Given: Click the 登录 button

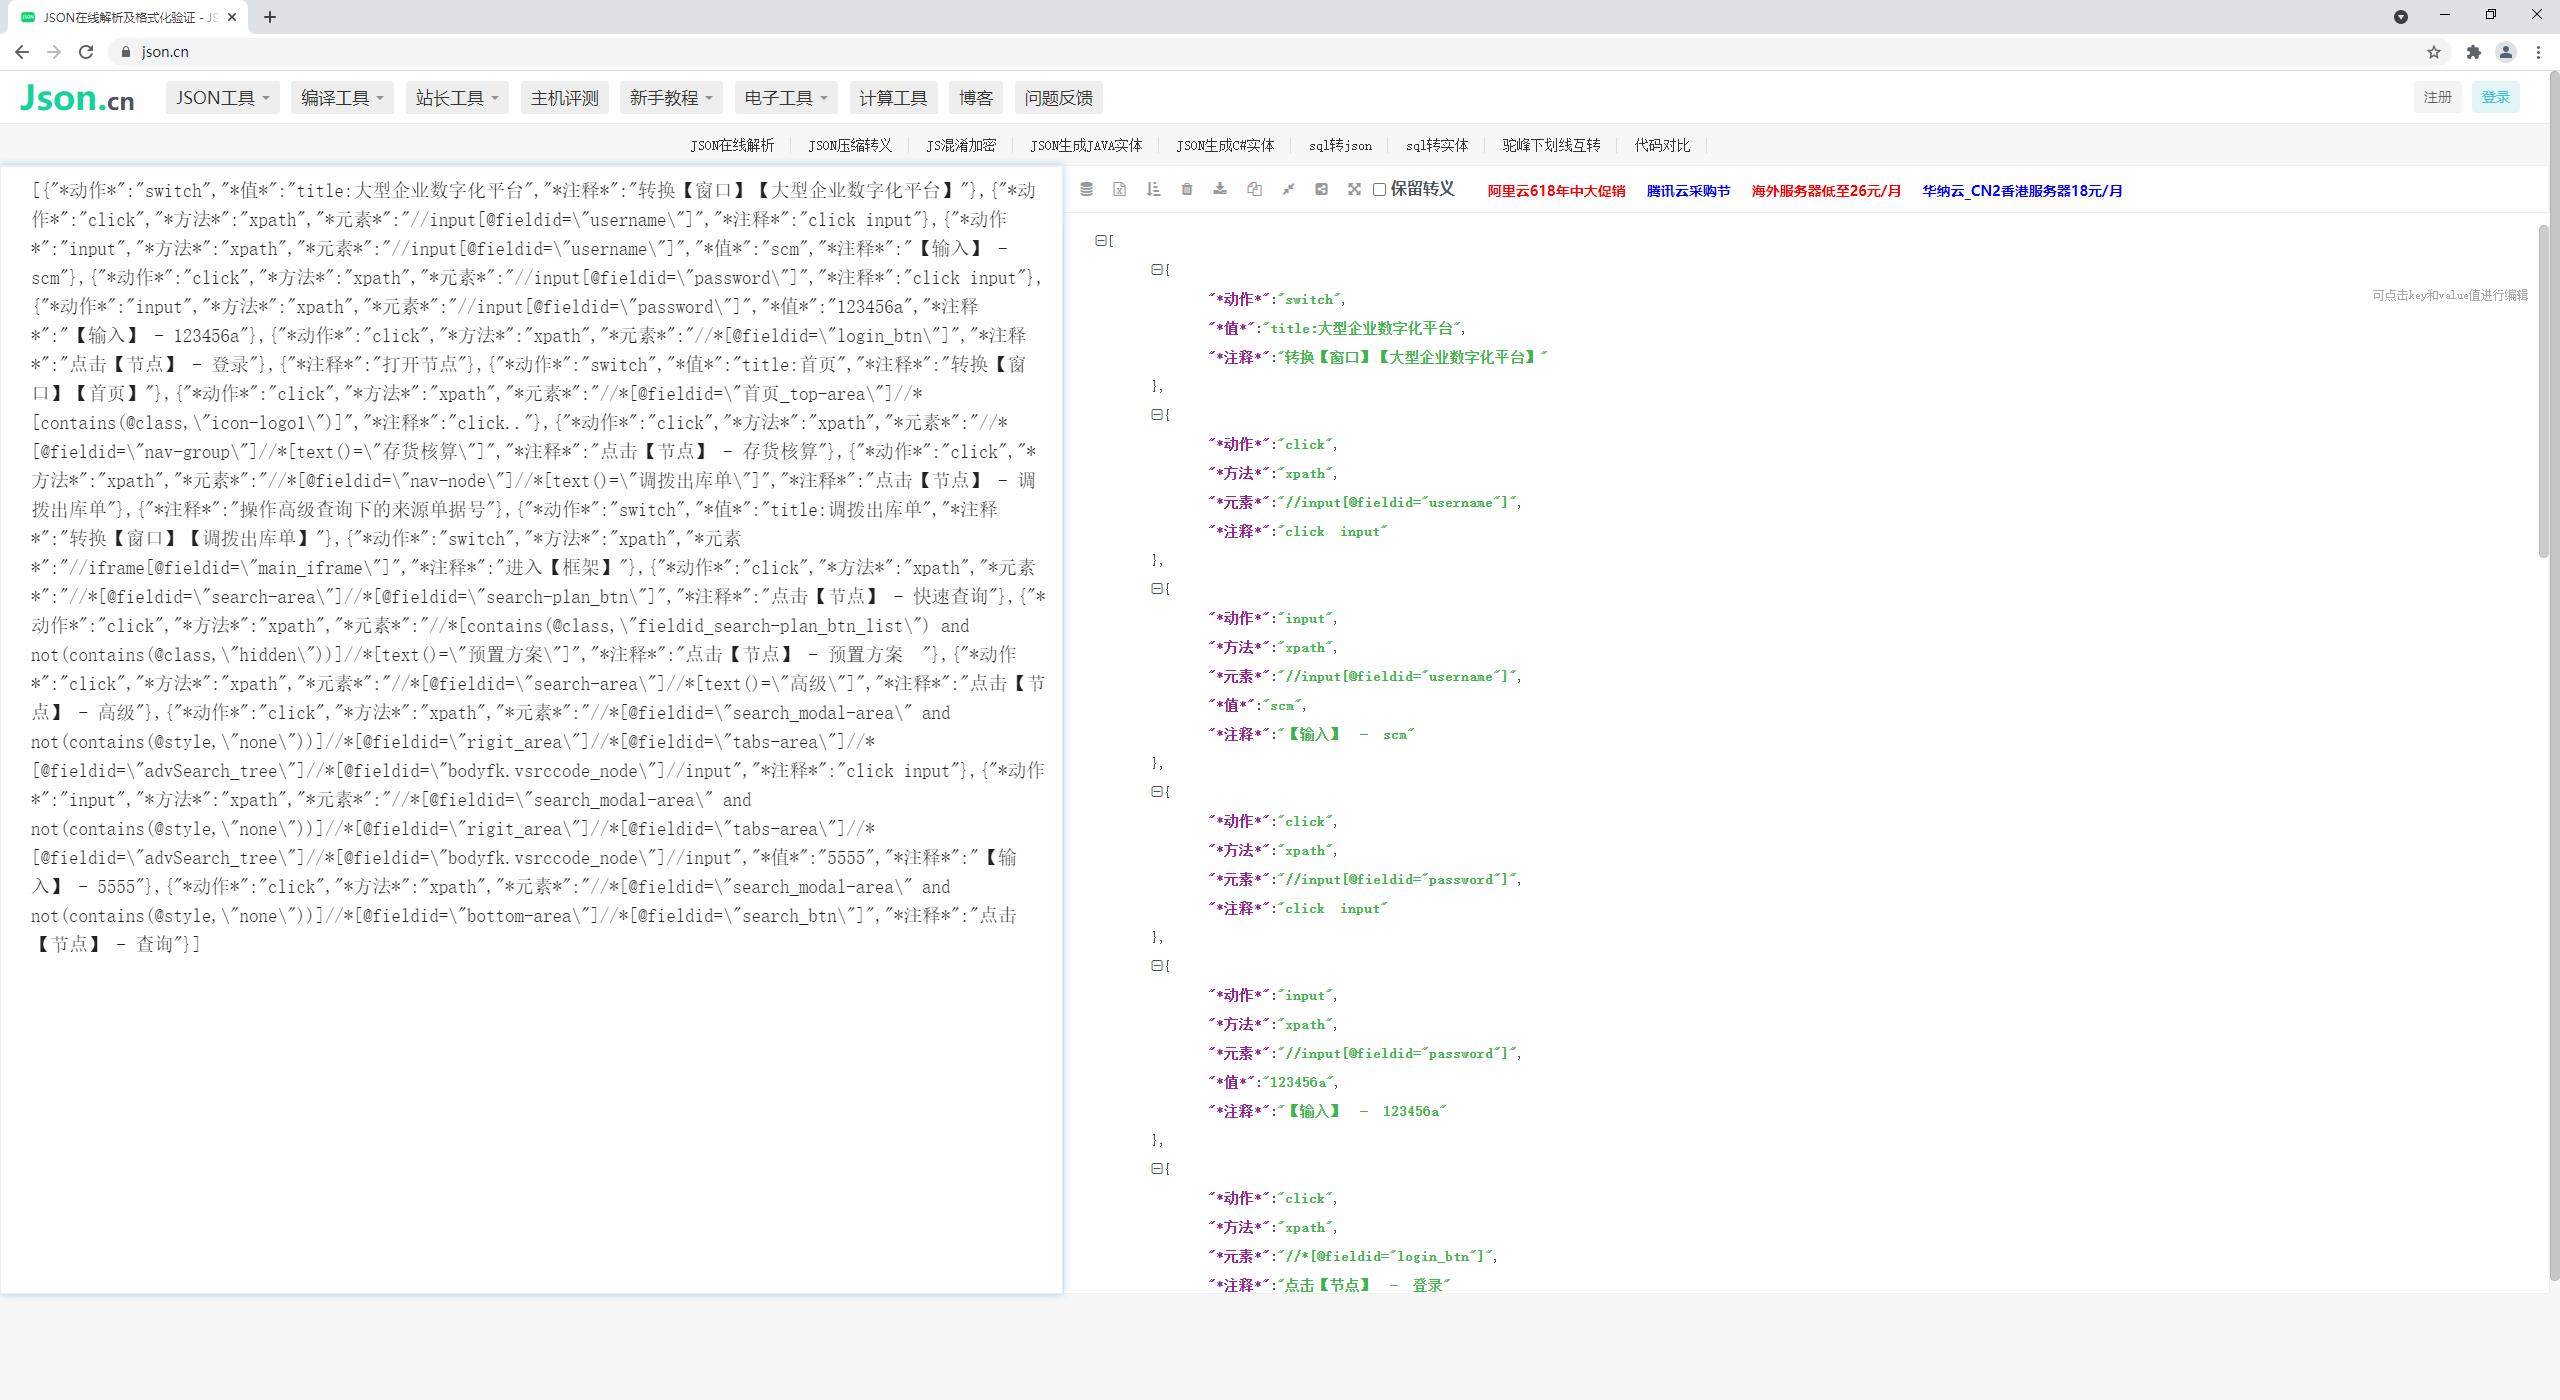Looking at the screenshot, I should (2495, 97).
